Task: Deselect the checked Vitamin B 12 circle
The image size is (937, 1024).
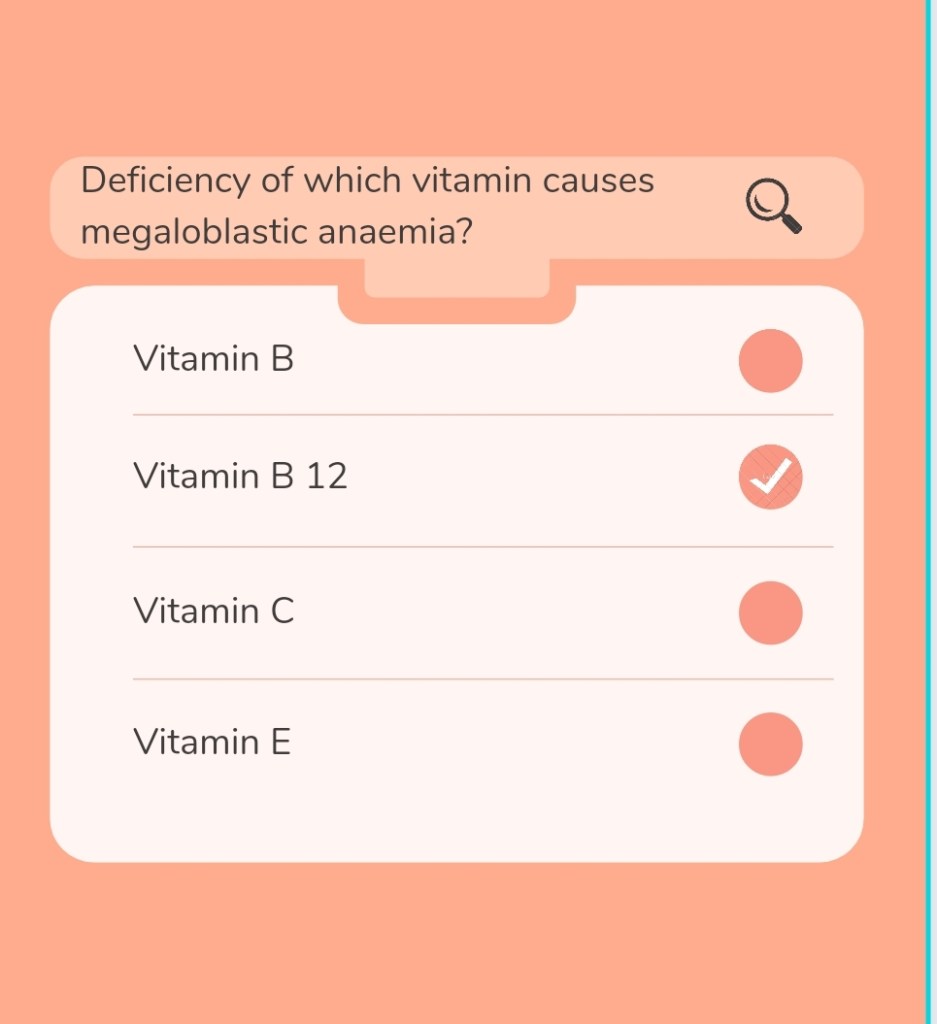Action: [770, 478]
